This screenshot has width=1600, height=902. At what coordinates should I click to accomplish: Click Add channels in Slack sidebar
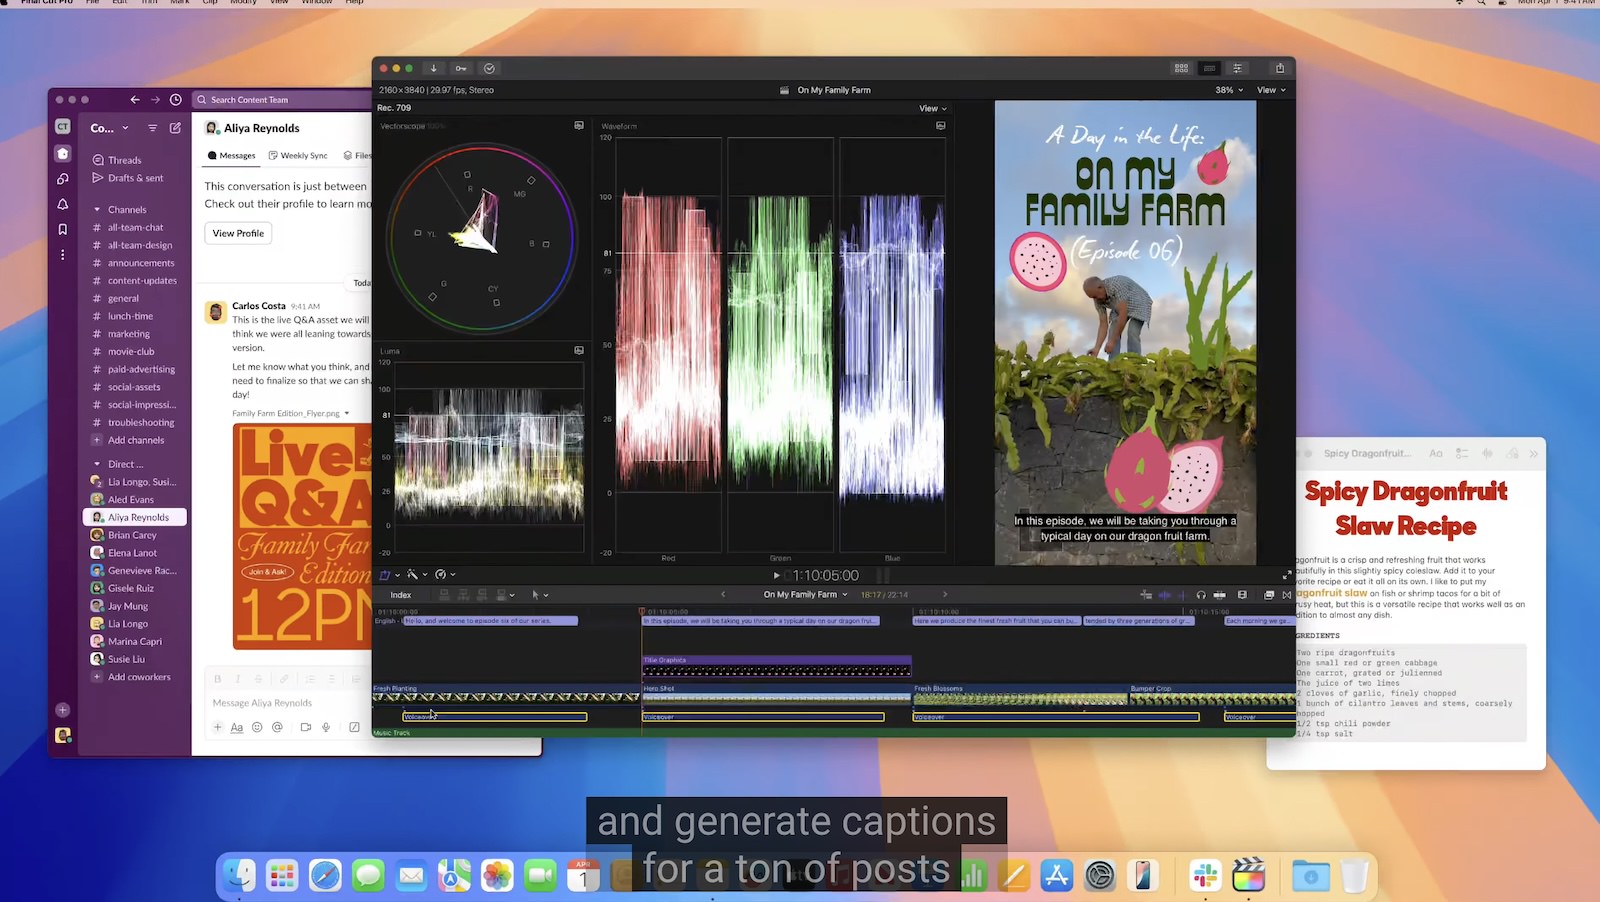136,440
